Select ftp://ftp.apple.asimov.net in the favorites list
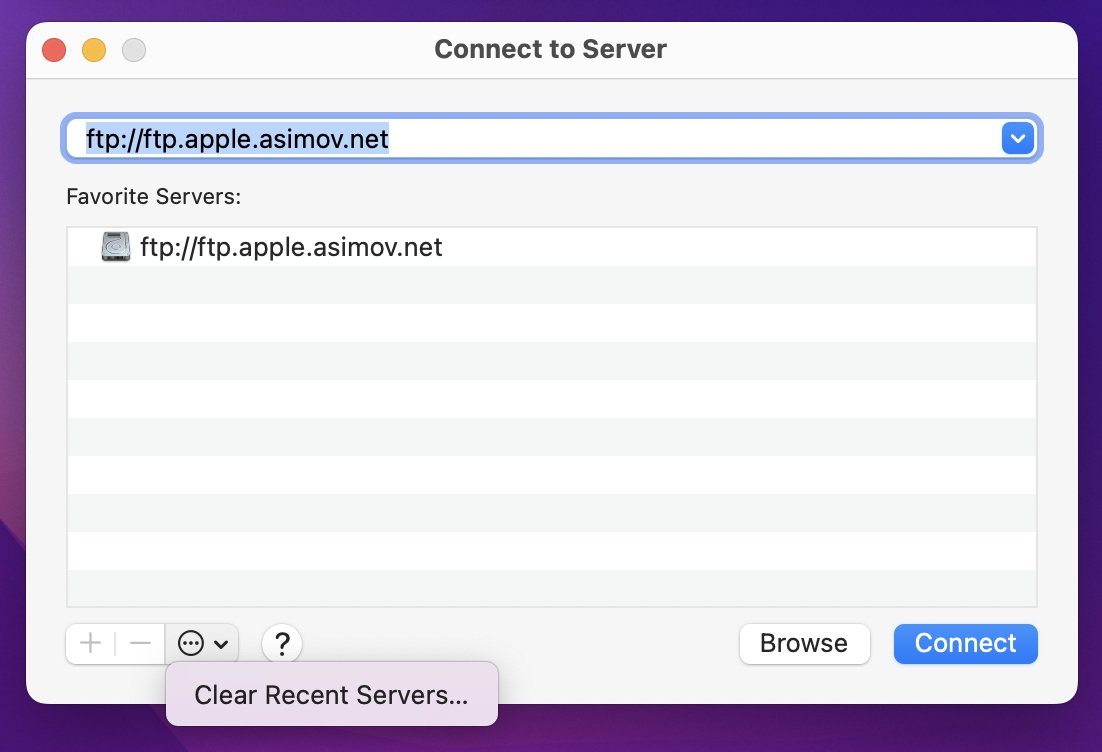Screen dimensions: 1102x752 (x=291, y=247)
